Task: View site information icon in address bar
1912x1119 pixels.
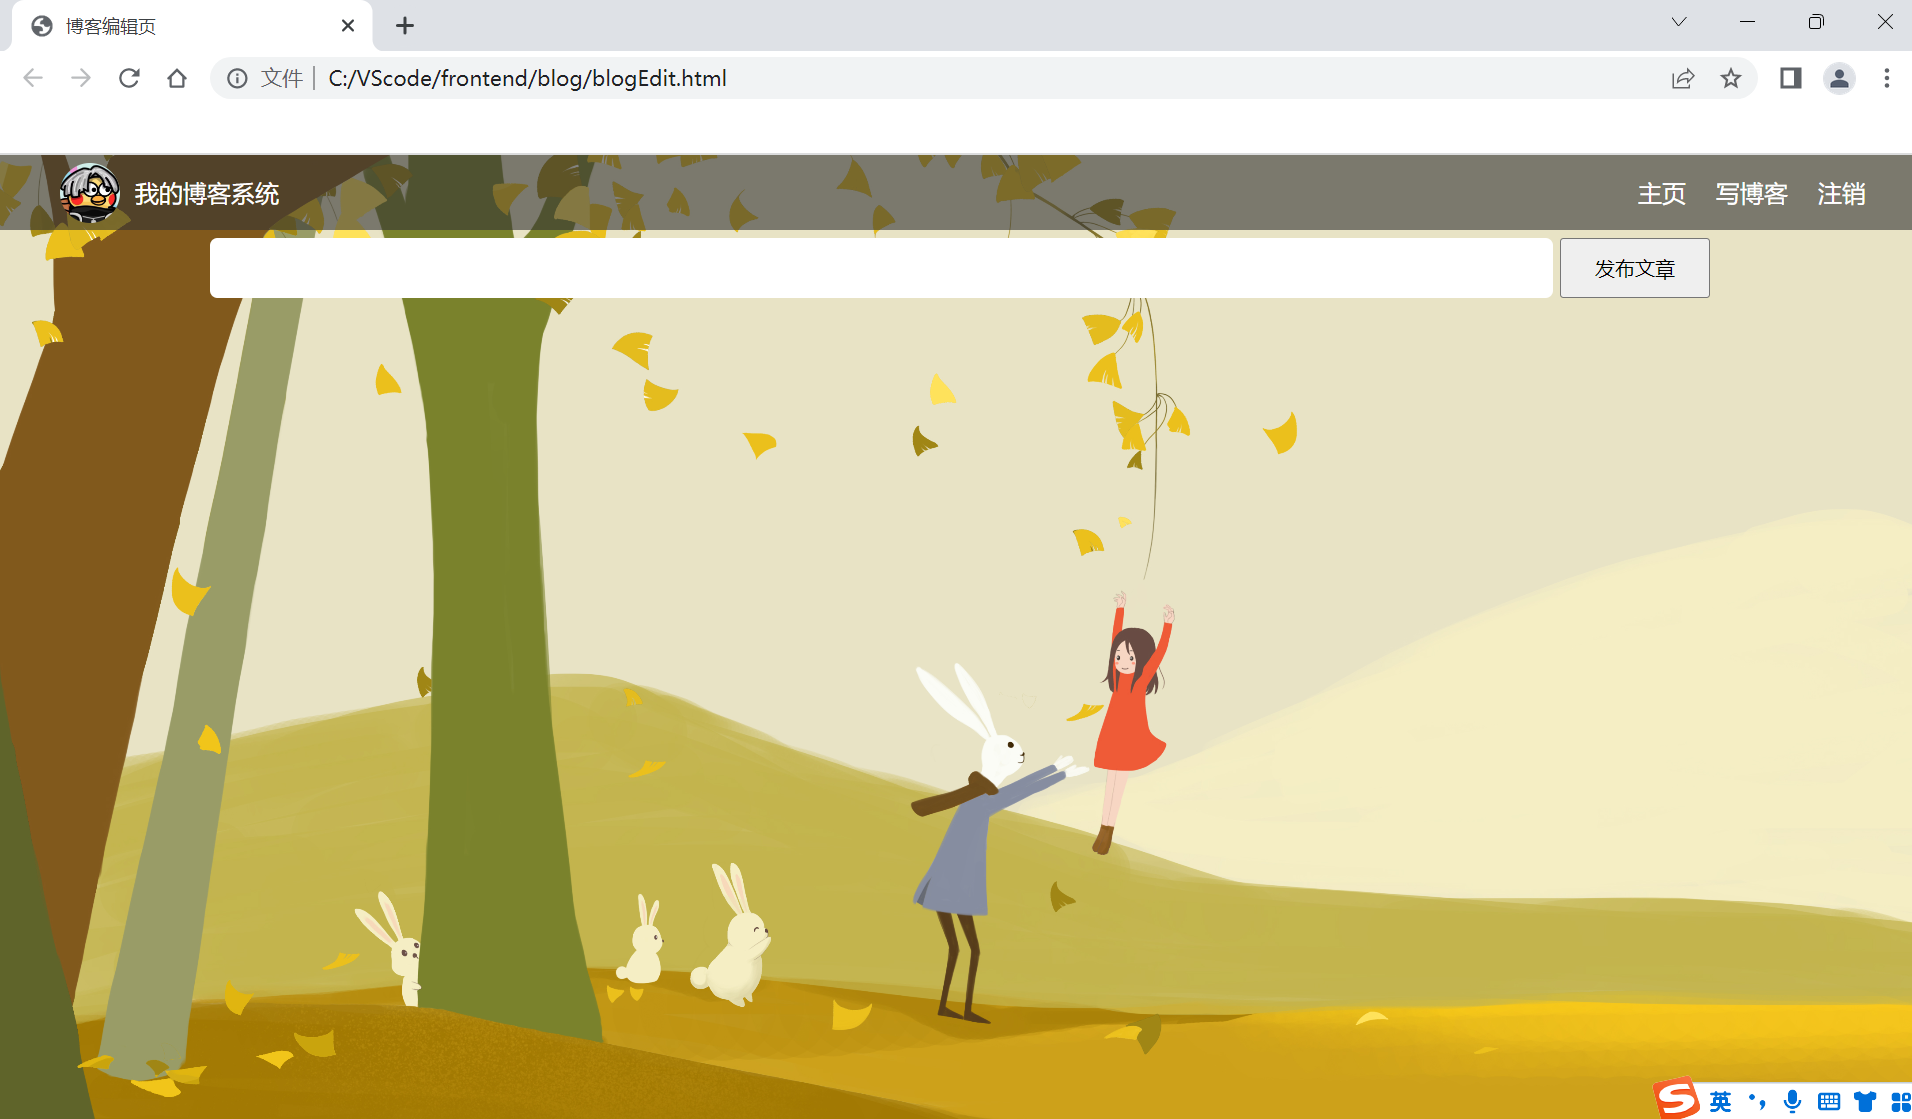Action: [x=237, y=78]
